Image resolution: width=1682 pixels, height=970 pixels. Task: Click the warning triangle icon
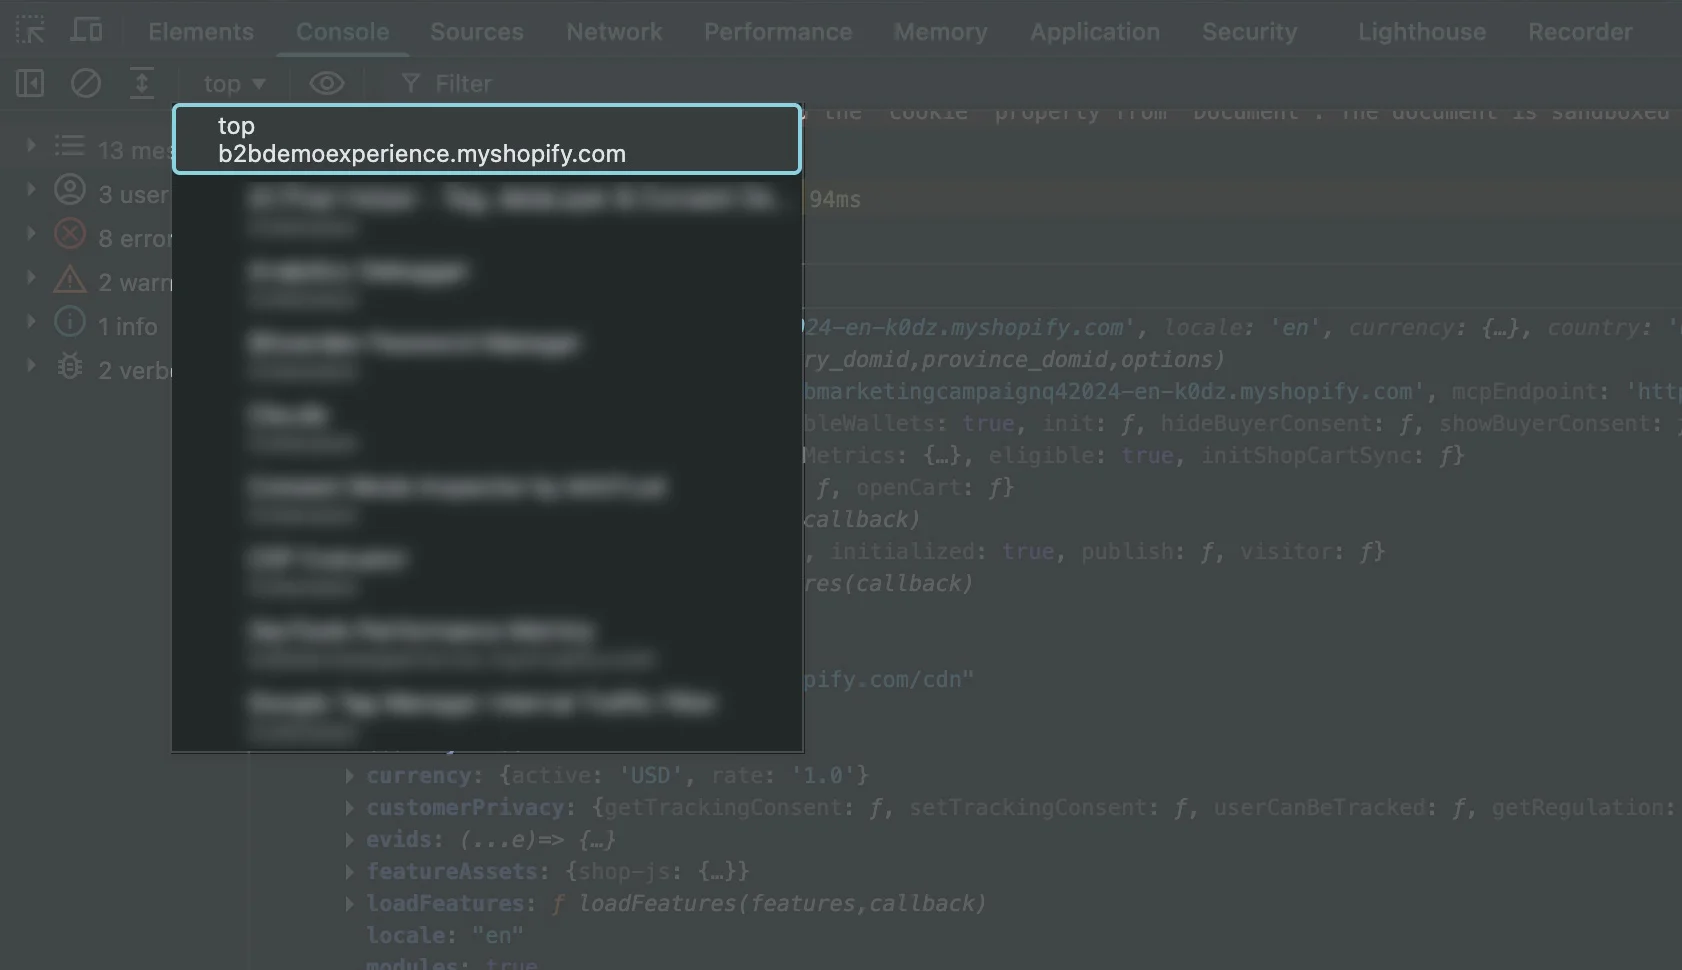point(70,279)
